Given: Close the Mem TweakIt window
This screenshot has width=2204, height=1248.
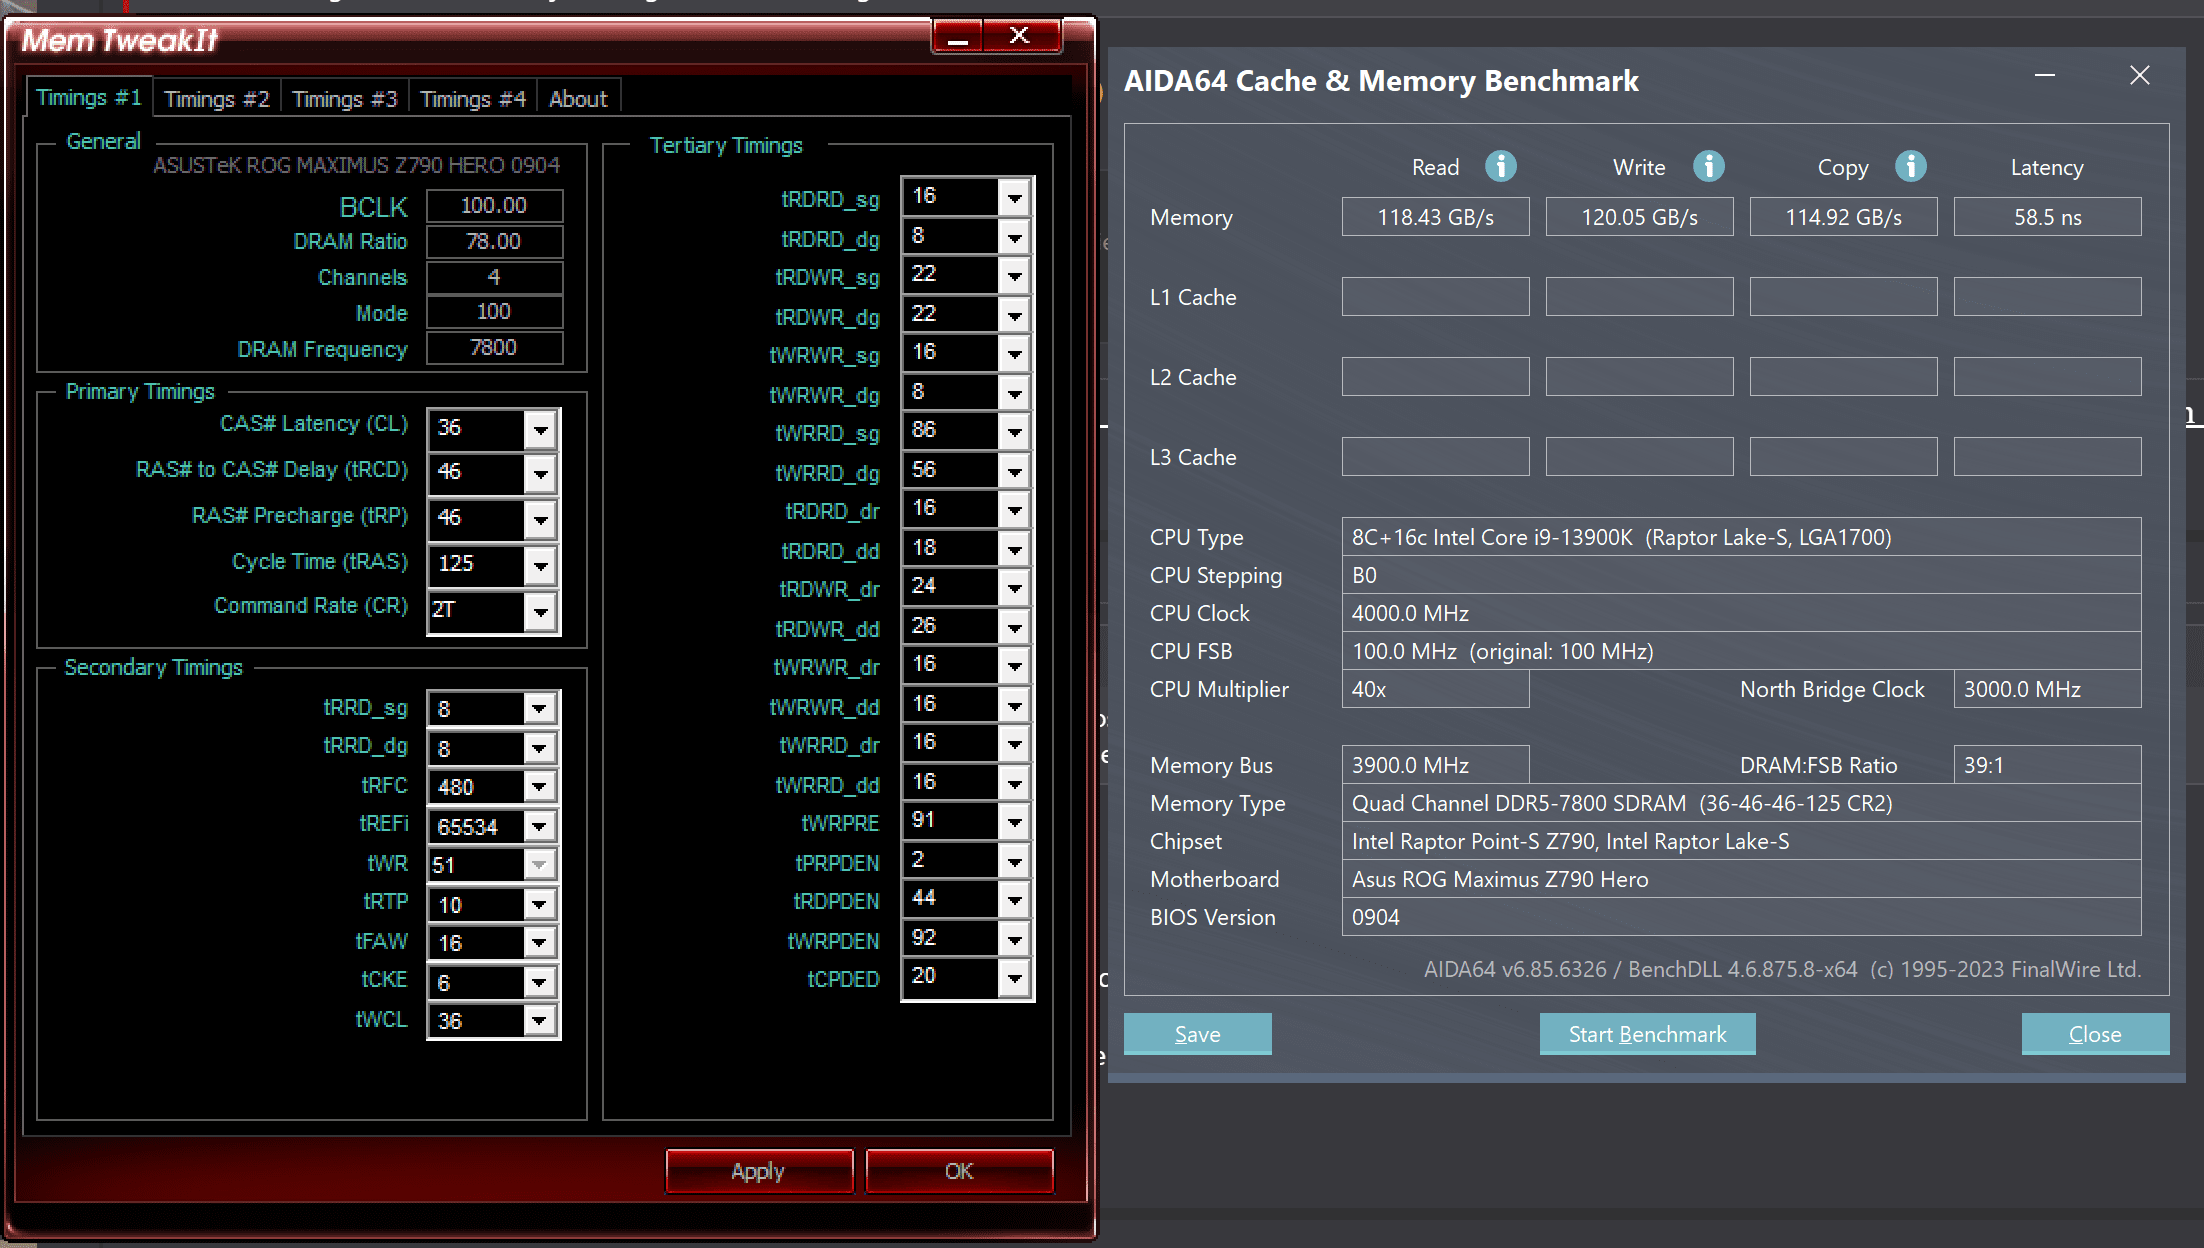Looking at the screenshot, I should (1021, 37).
